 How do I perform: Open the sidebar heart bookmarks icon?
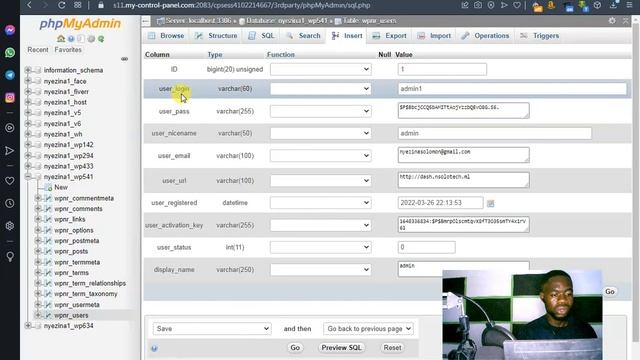tap(10, 181)
